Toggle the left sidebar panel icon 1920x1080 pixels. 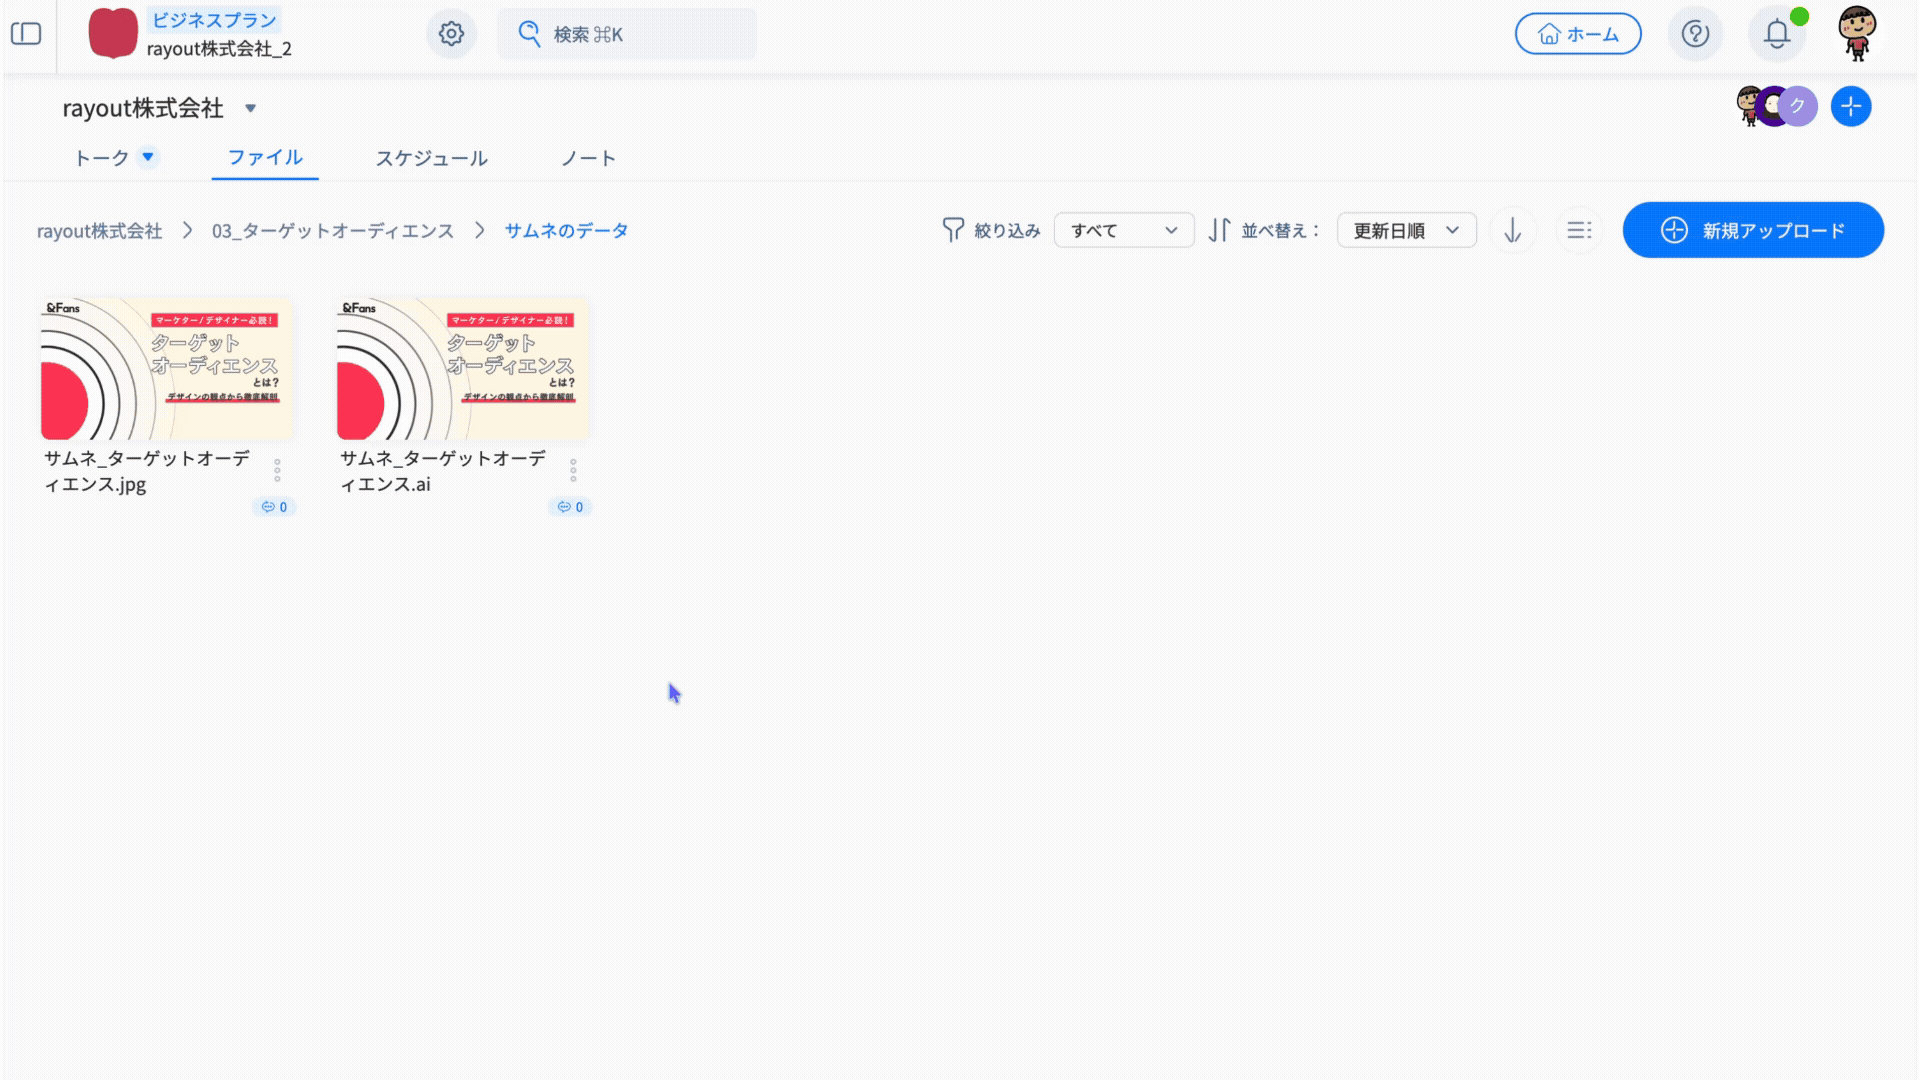pos(26,34)
